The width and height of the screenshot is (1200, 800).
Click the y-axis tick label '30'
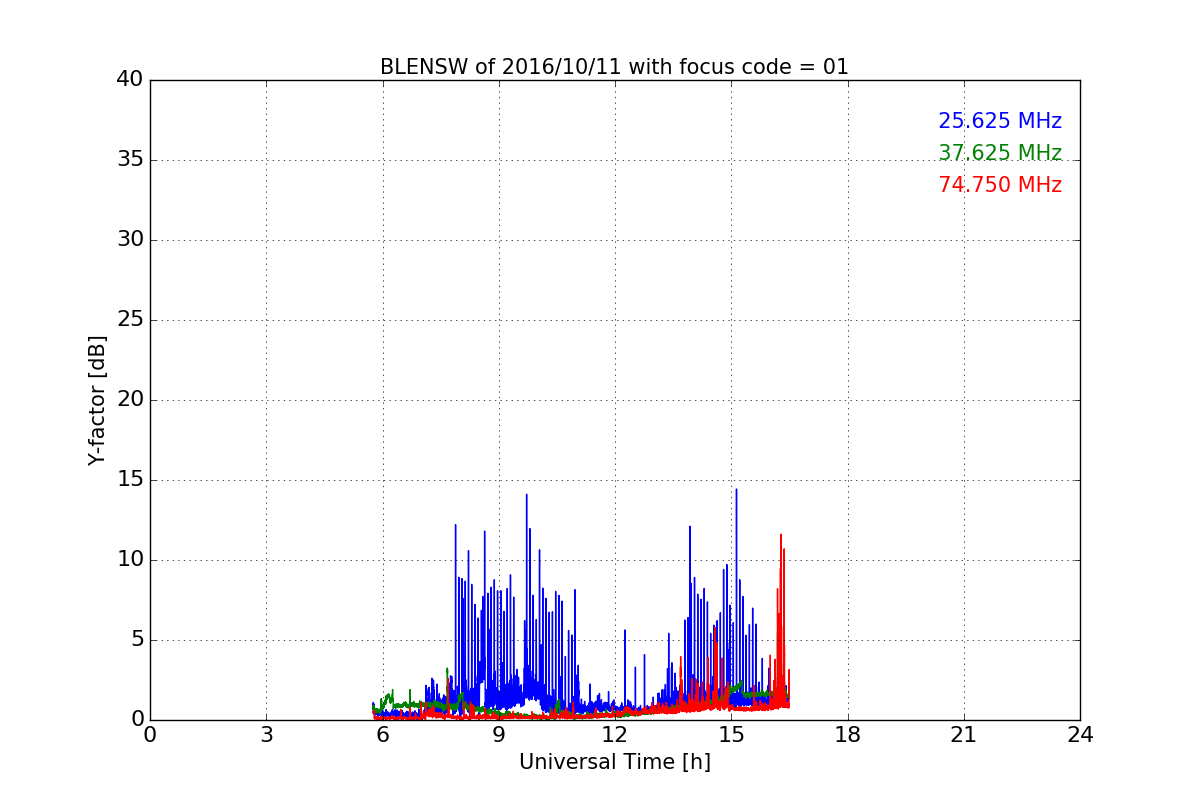tap(130, 240)
